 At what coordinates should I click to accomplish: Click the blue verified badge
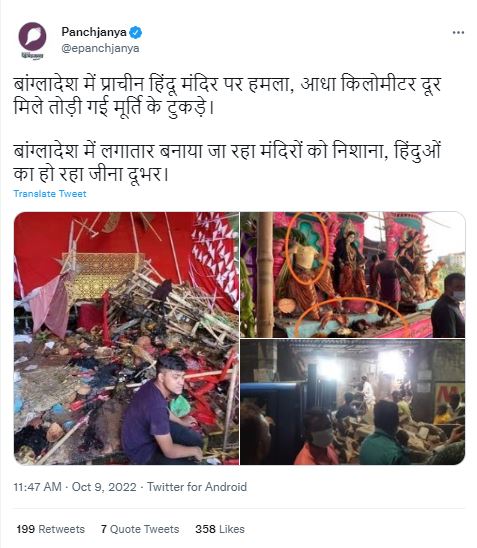coord(136,33)
